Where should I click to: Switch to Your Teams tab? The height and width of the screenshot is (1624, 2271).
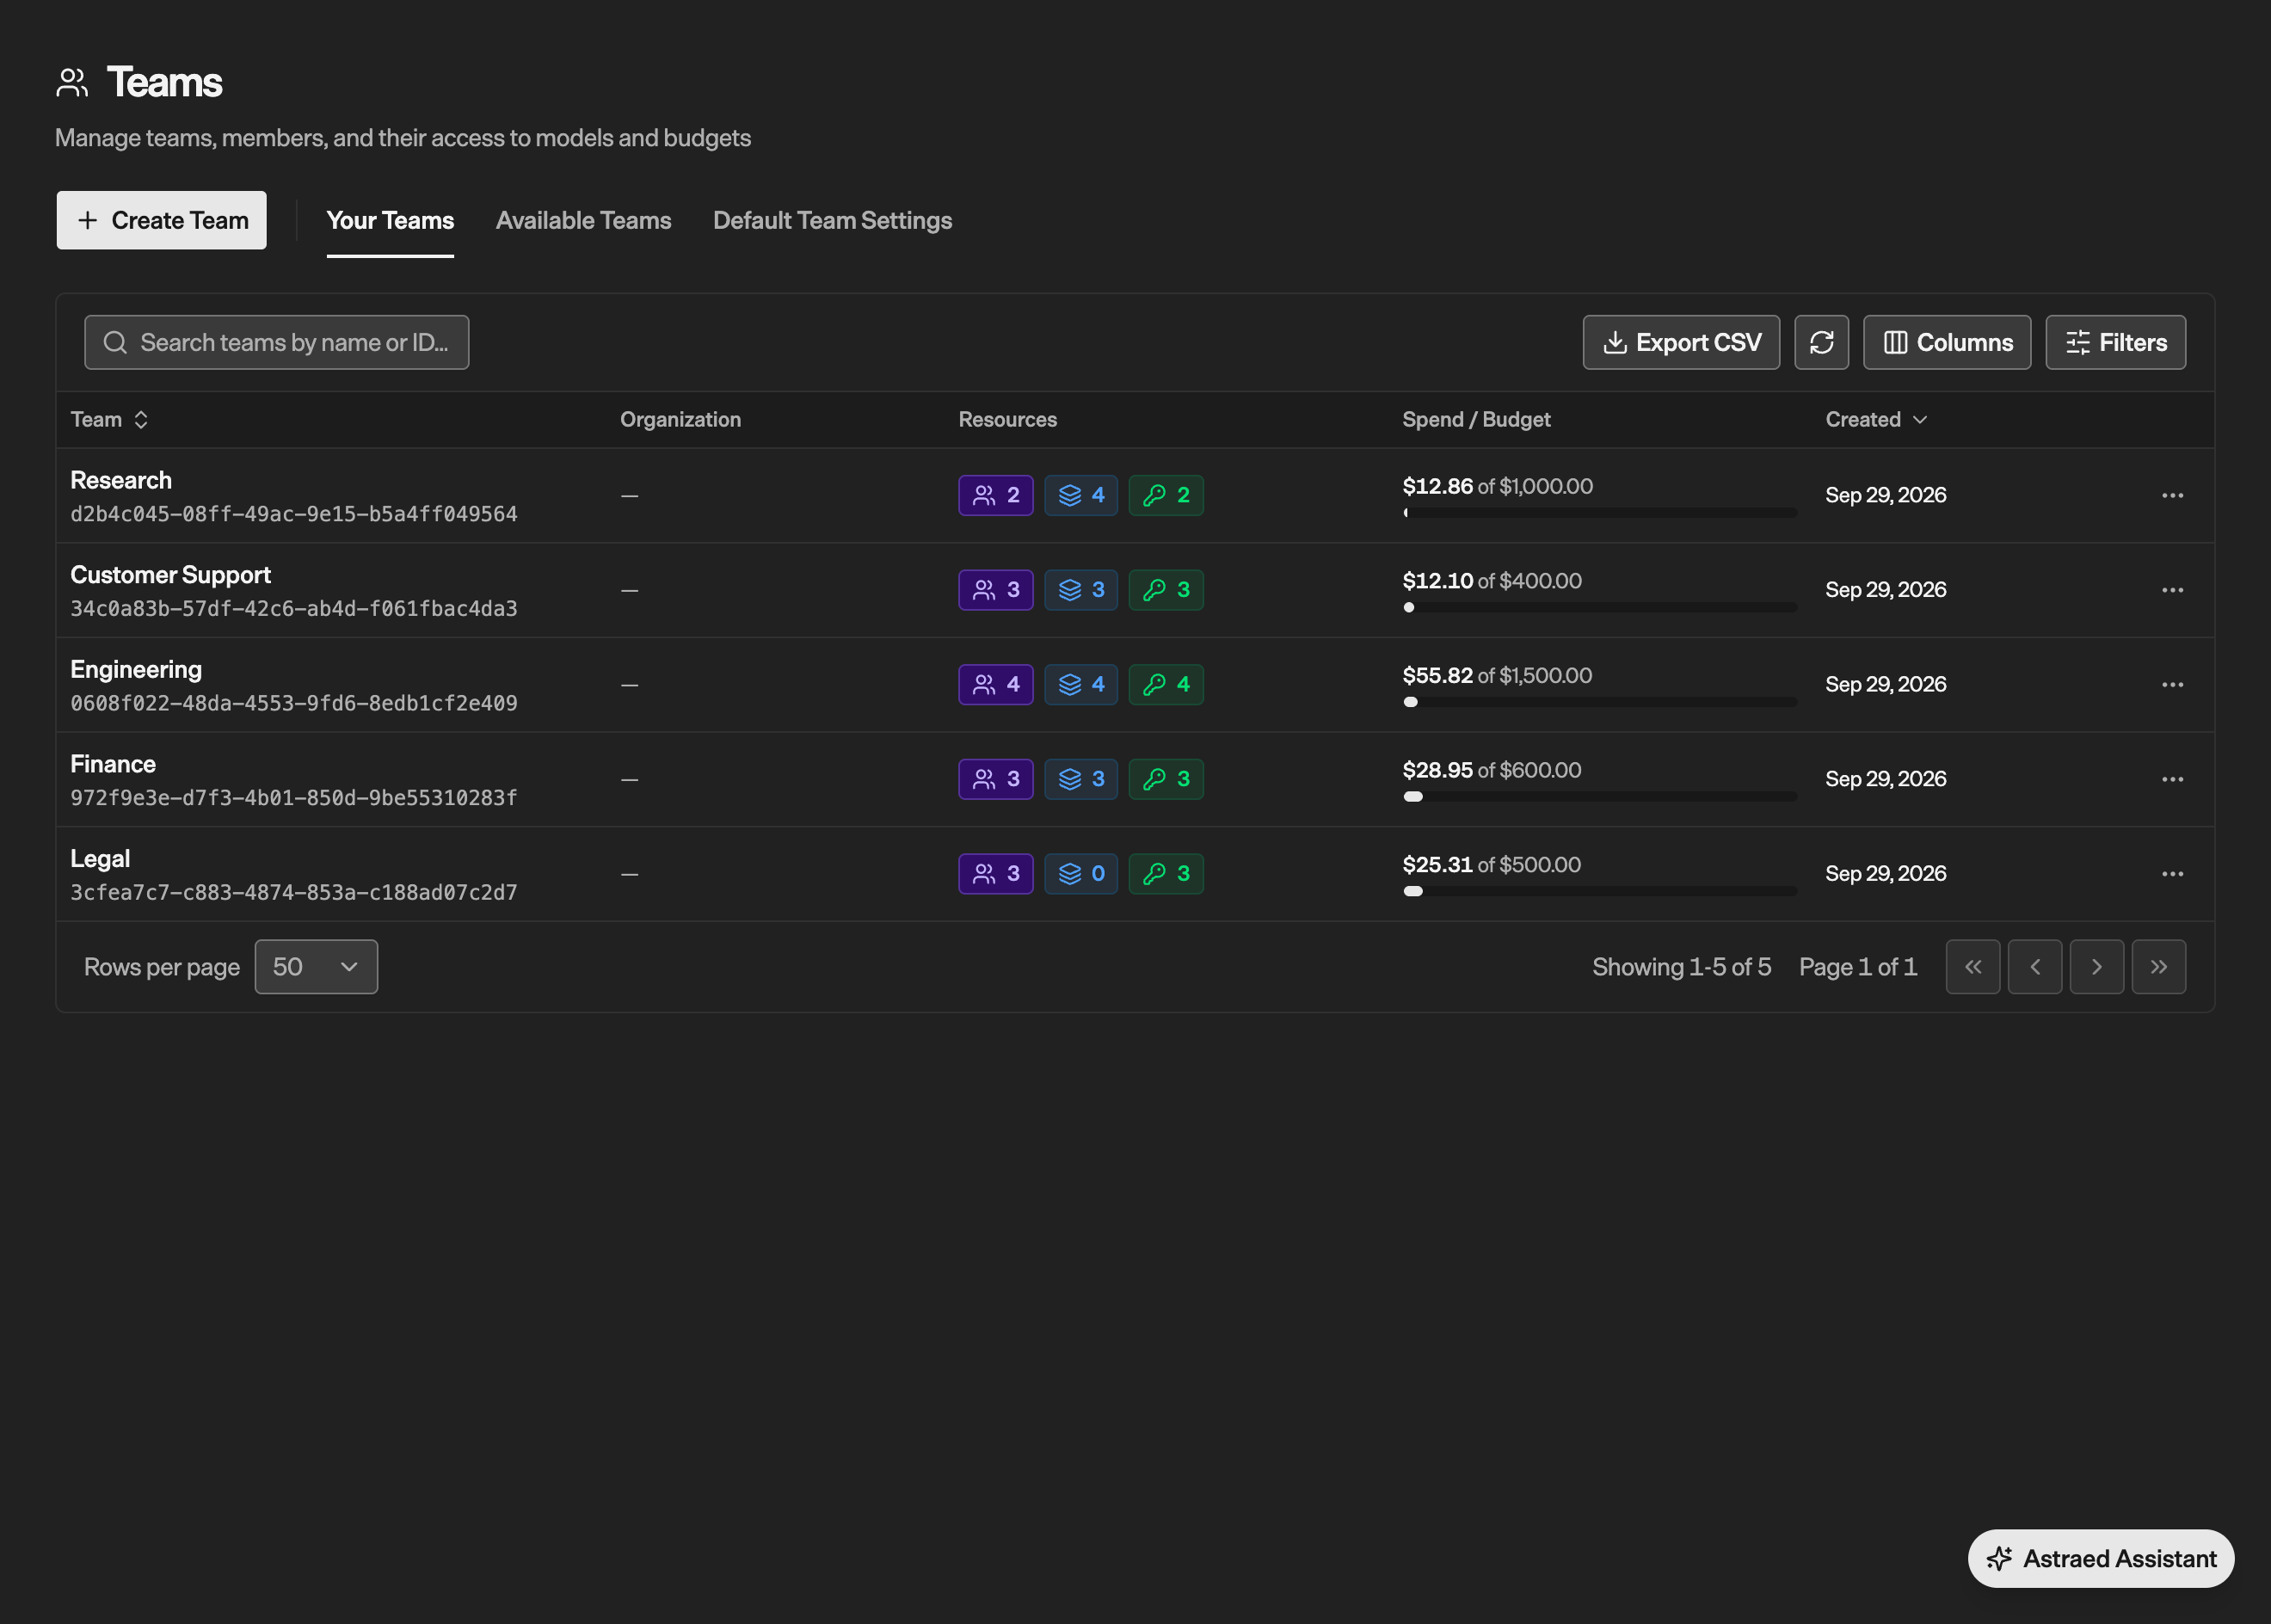coord(390,221)
